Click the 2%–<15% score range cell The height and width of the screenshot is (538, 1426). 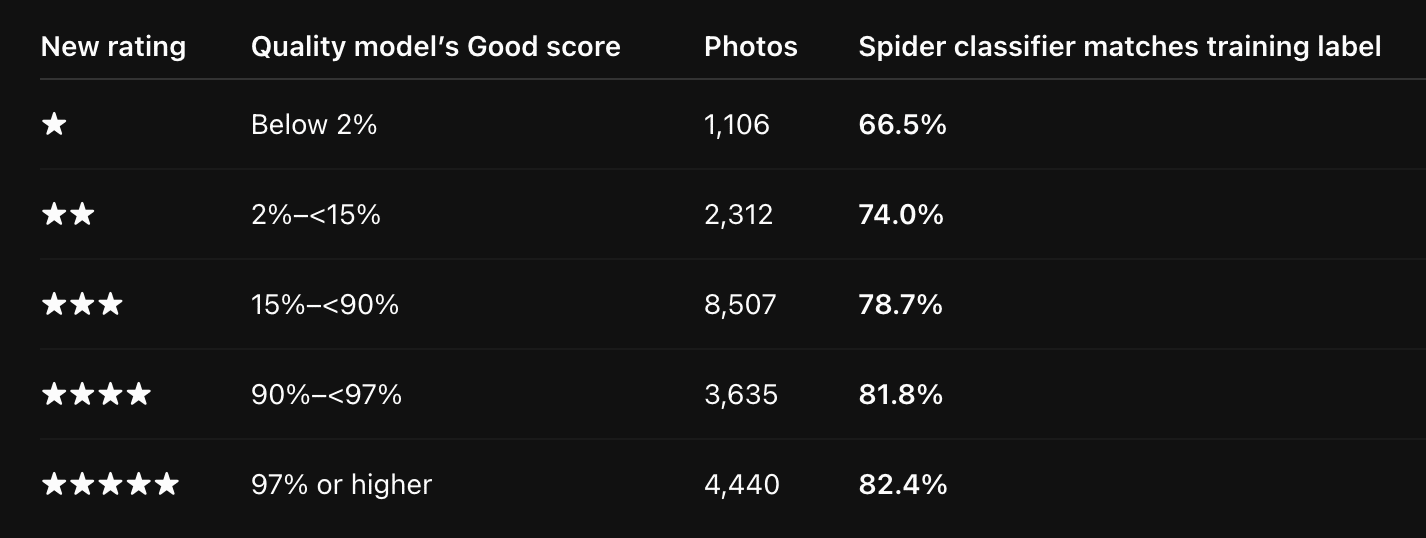coord(316,215)
